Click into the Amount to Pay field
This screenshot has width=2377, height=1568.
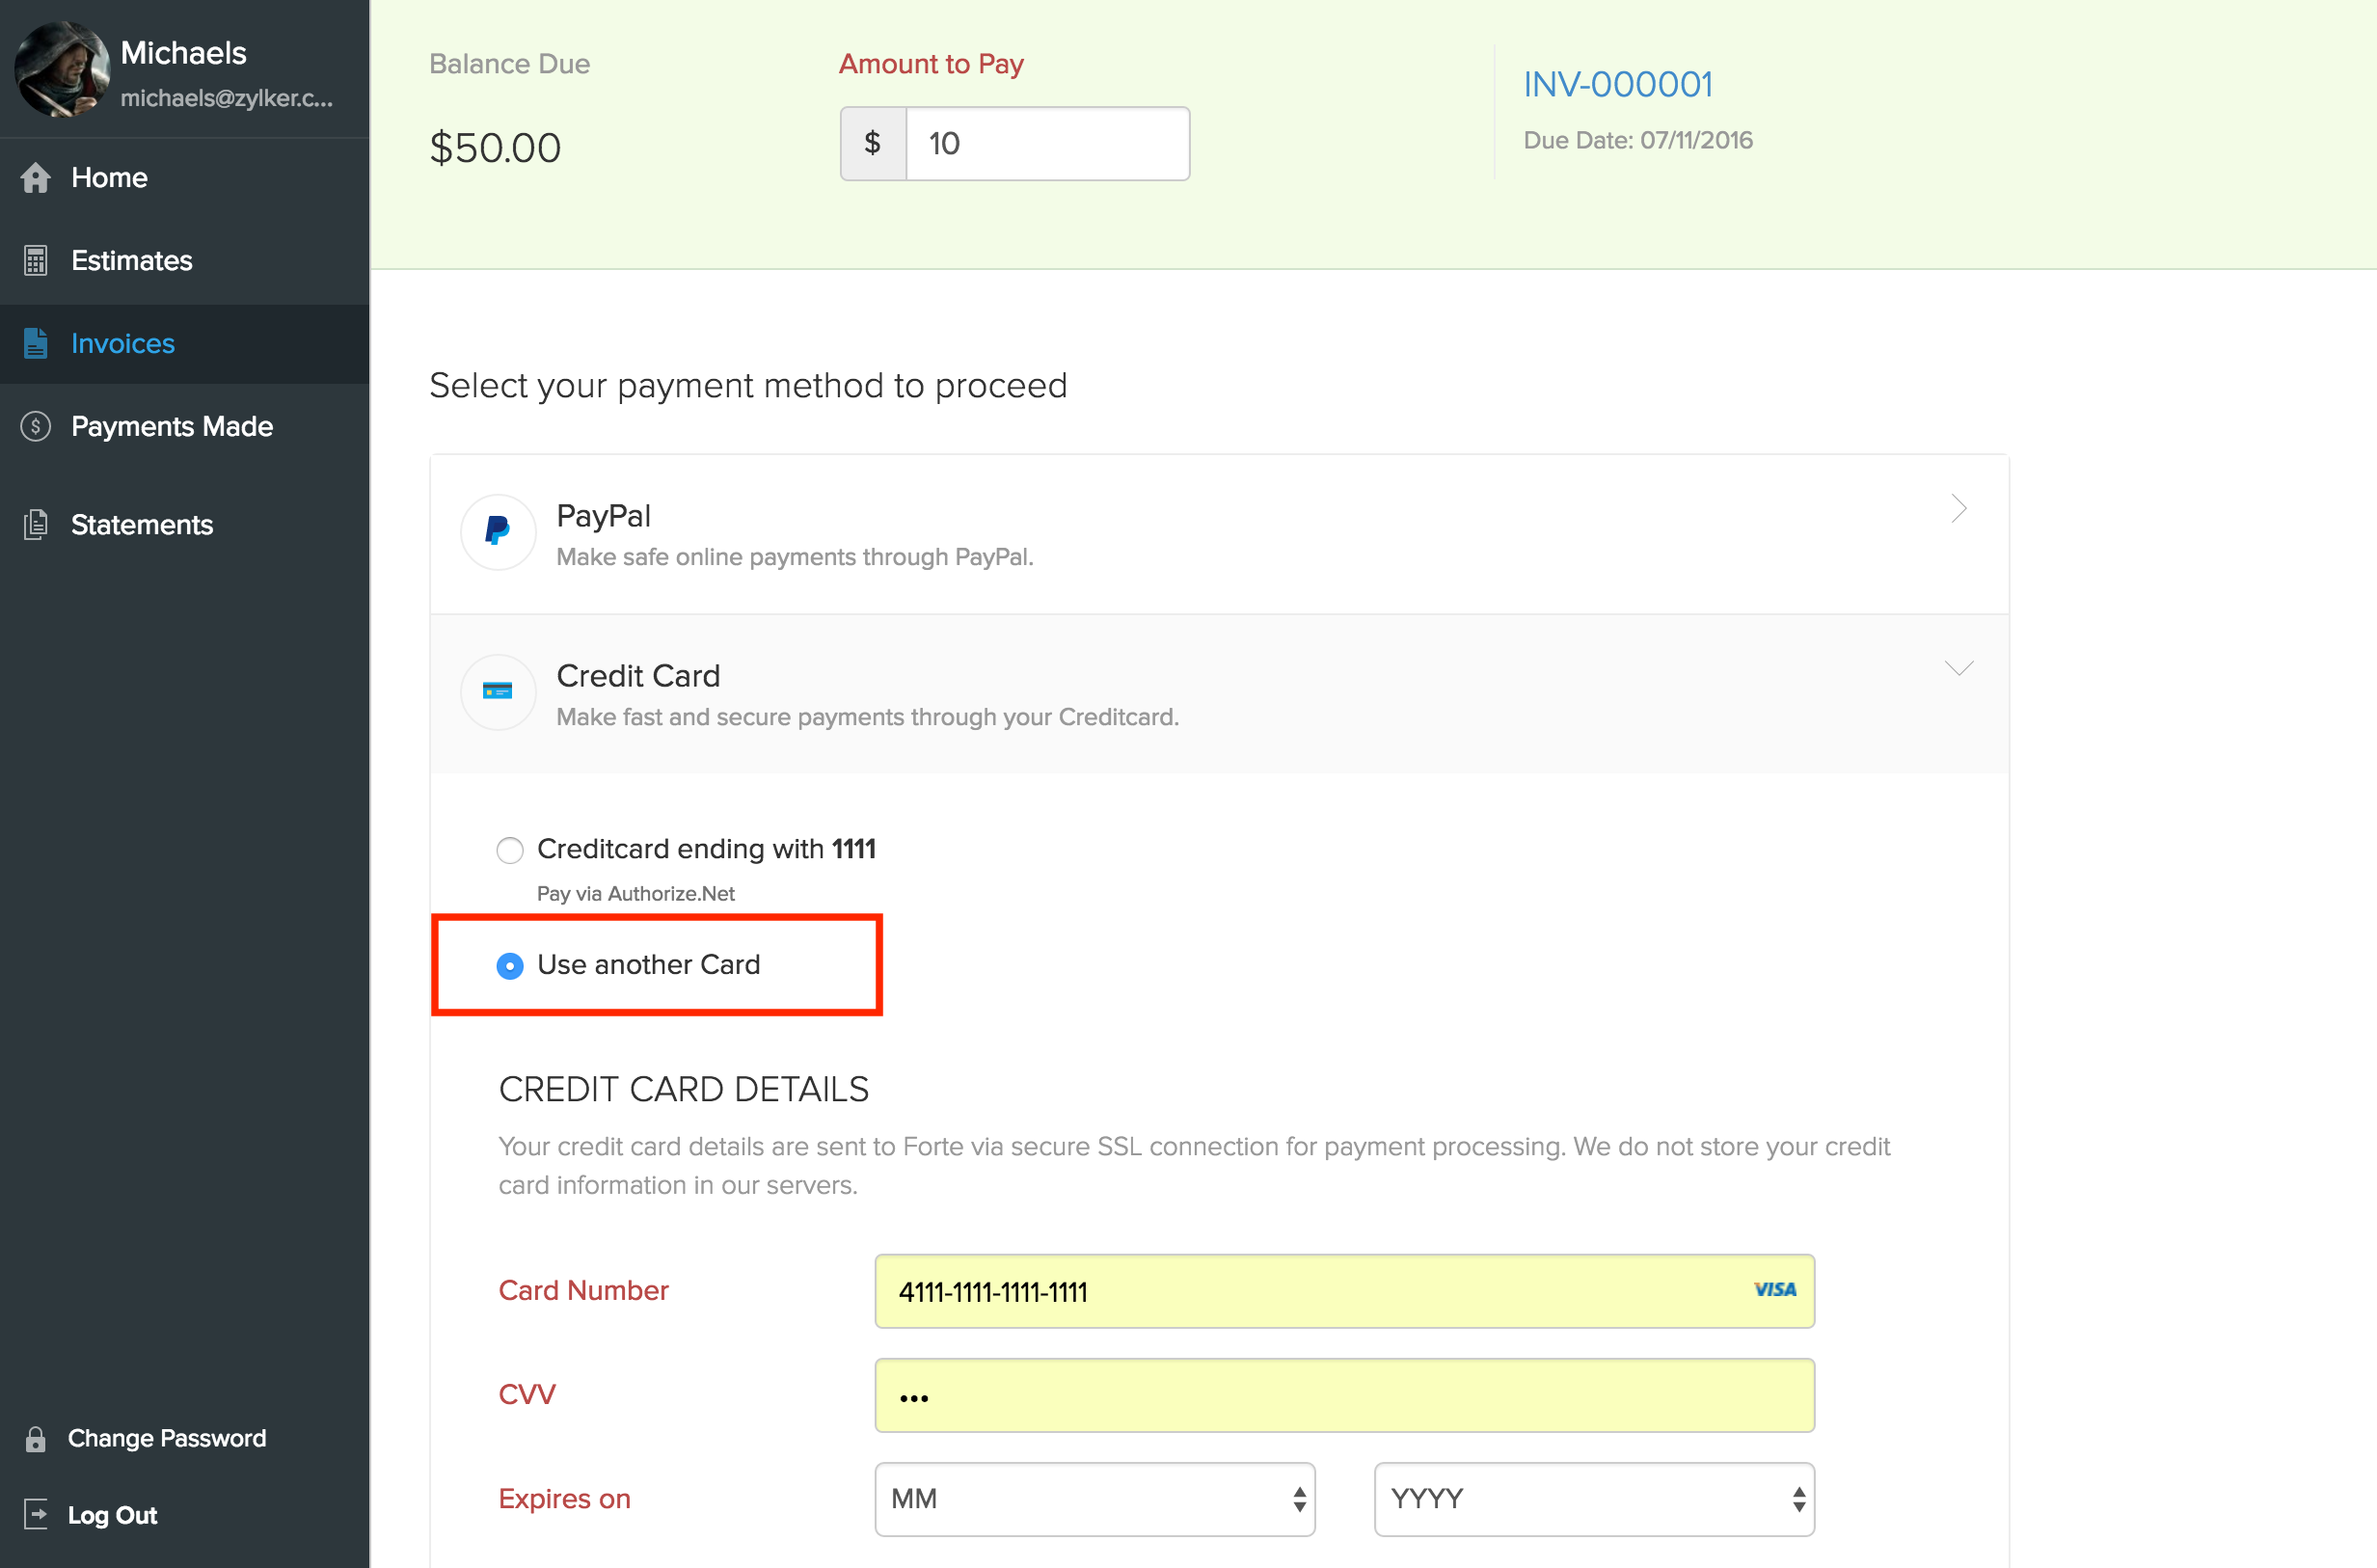(x=1046, y=144)
